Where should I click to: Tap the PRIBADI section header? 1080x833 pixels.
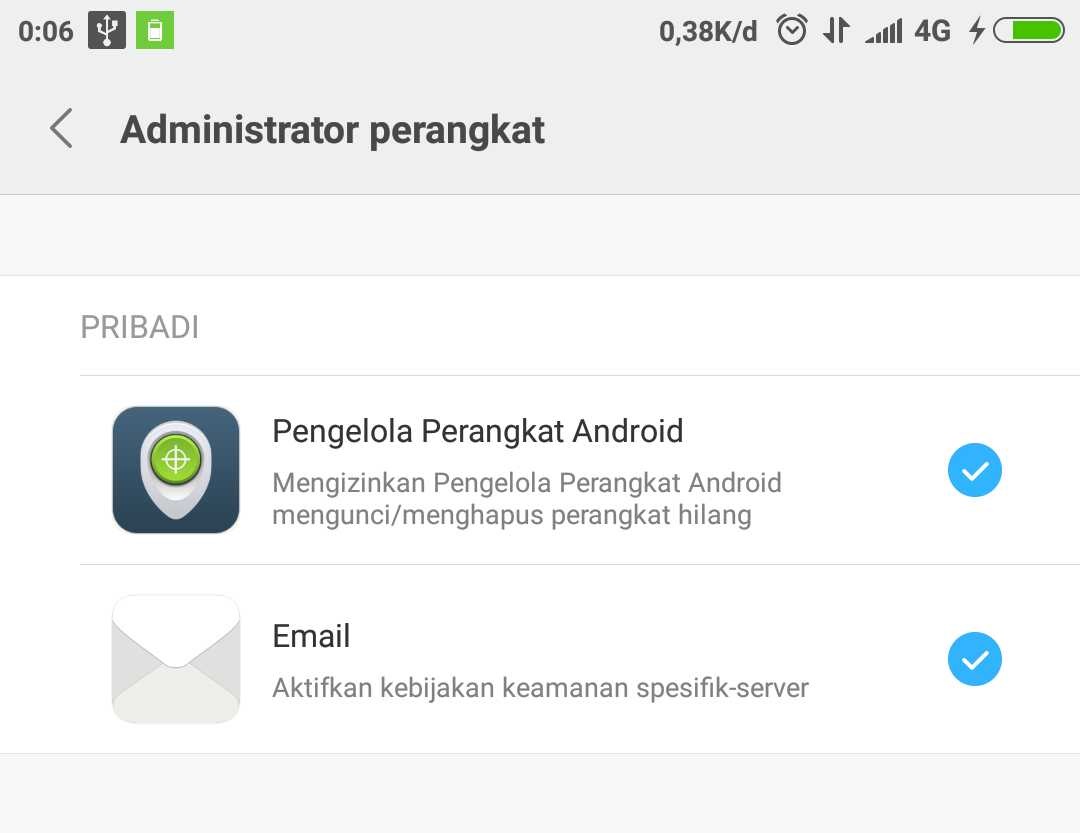(139, 327)
